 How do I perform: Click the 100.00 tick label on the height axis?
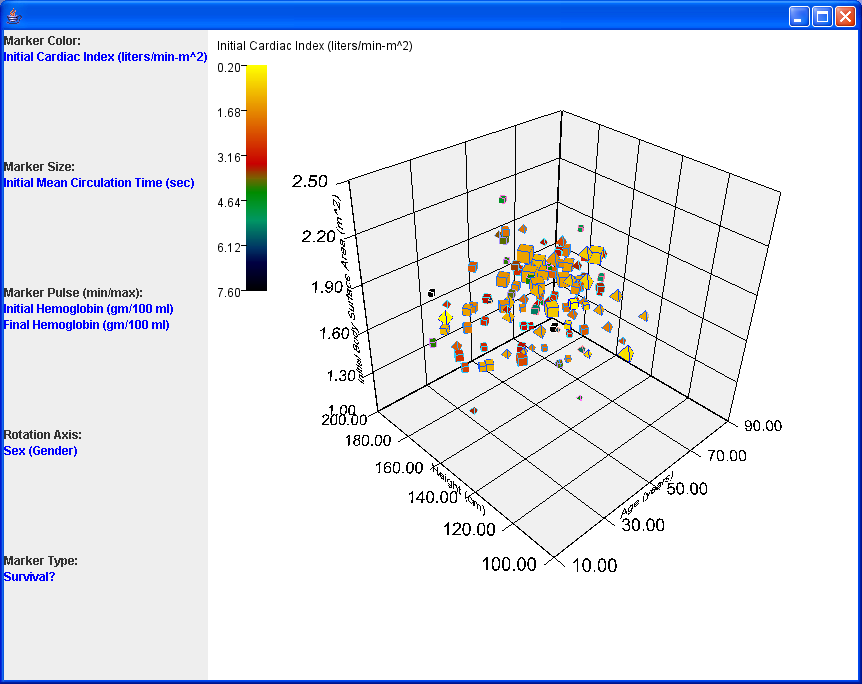click(x=508, y=564)
